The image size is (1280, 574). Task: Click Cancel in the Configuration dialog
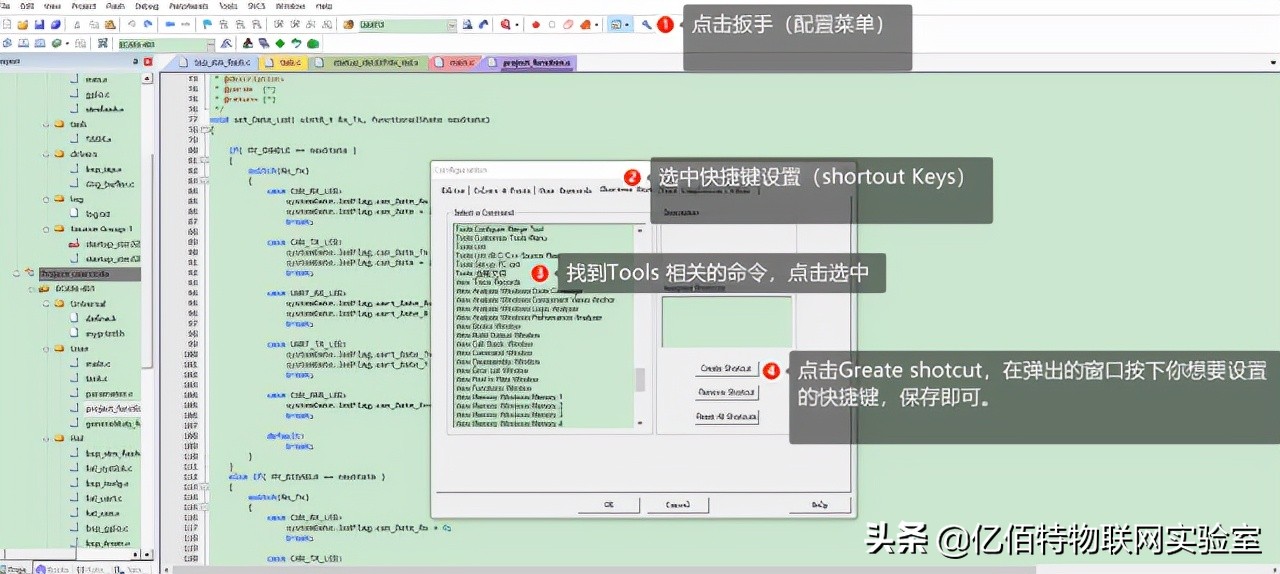pyautogui.click(x=678, y=505)
